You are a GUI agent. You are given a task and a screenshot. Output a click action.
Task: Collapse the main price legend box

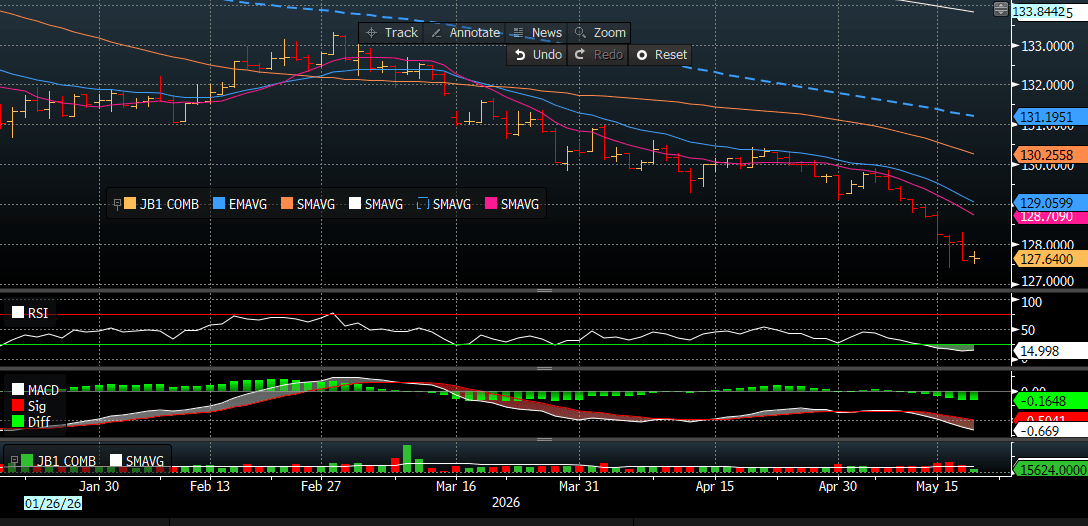(116, 204)
